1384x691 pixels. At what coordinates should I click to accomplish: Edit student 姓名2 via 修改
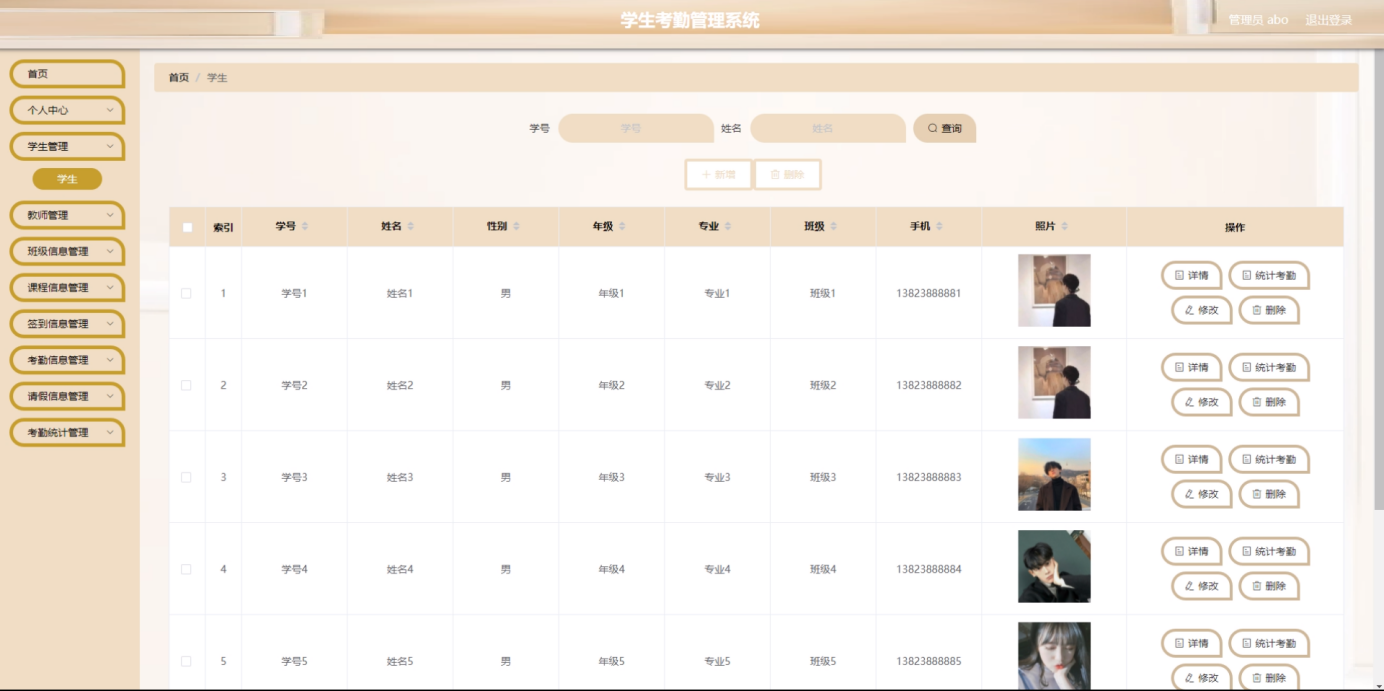pos(1201,402)
